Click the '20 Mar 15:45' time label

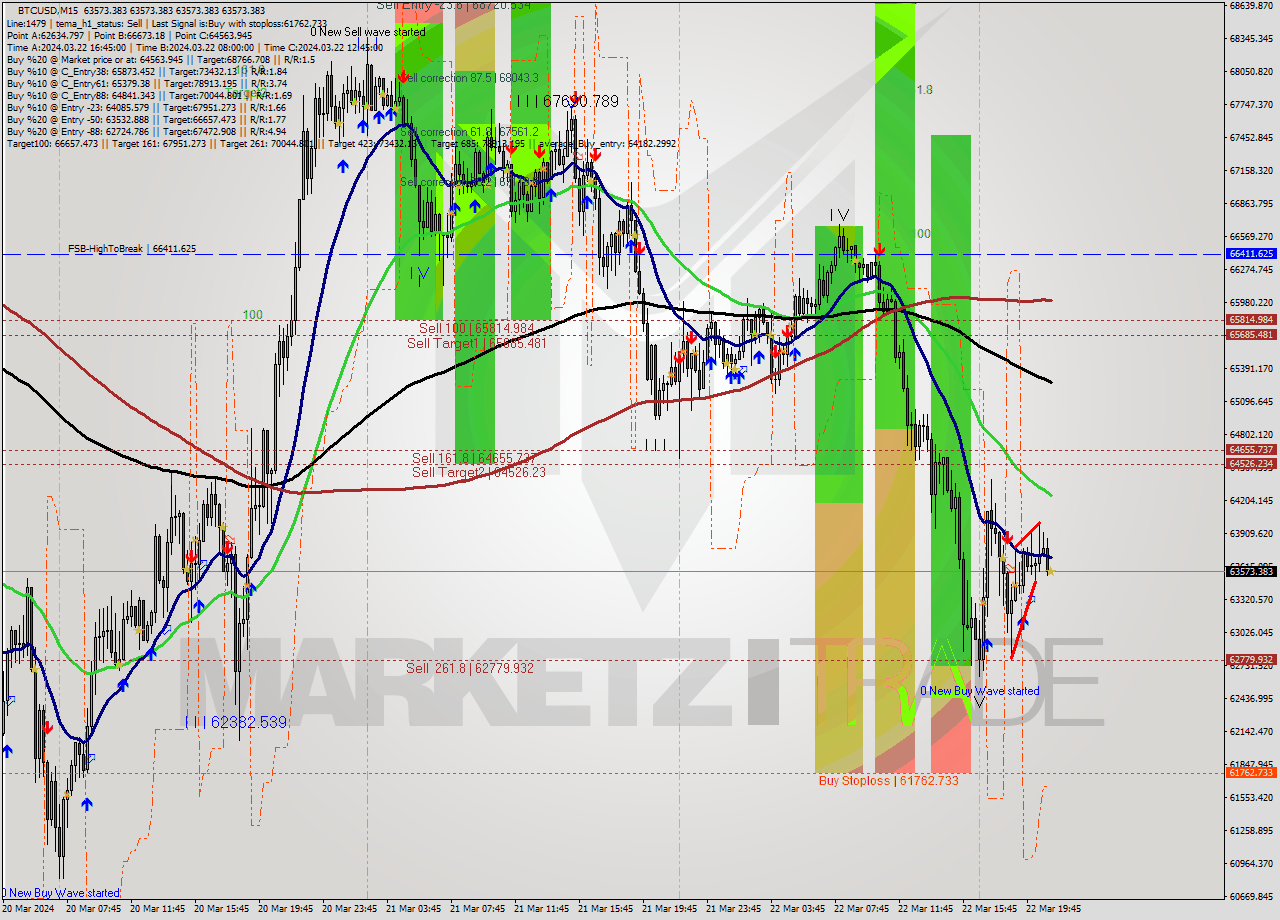221,909
